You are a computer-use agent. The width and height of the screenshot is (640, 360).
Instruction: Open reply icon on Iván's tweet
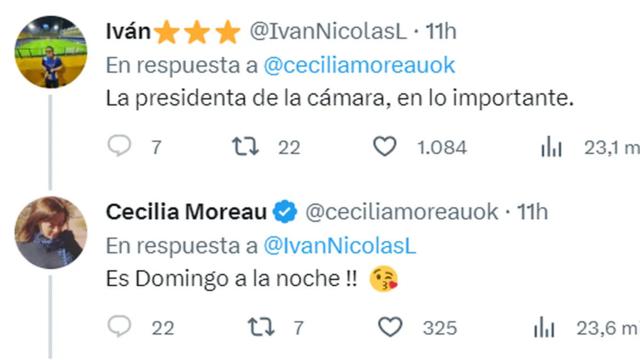119,146
